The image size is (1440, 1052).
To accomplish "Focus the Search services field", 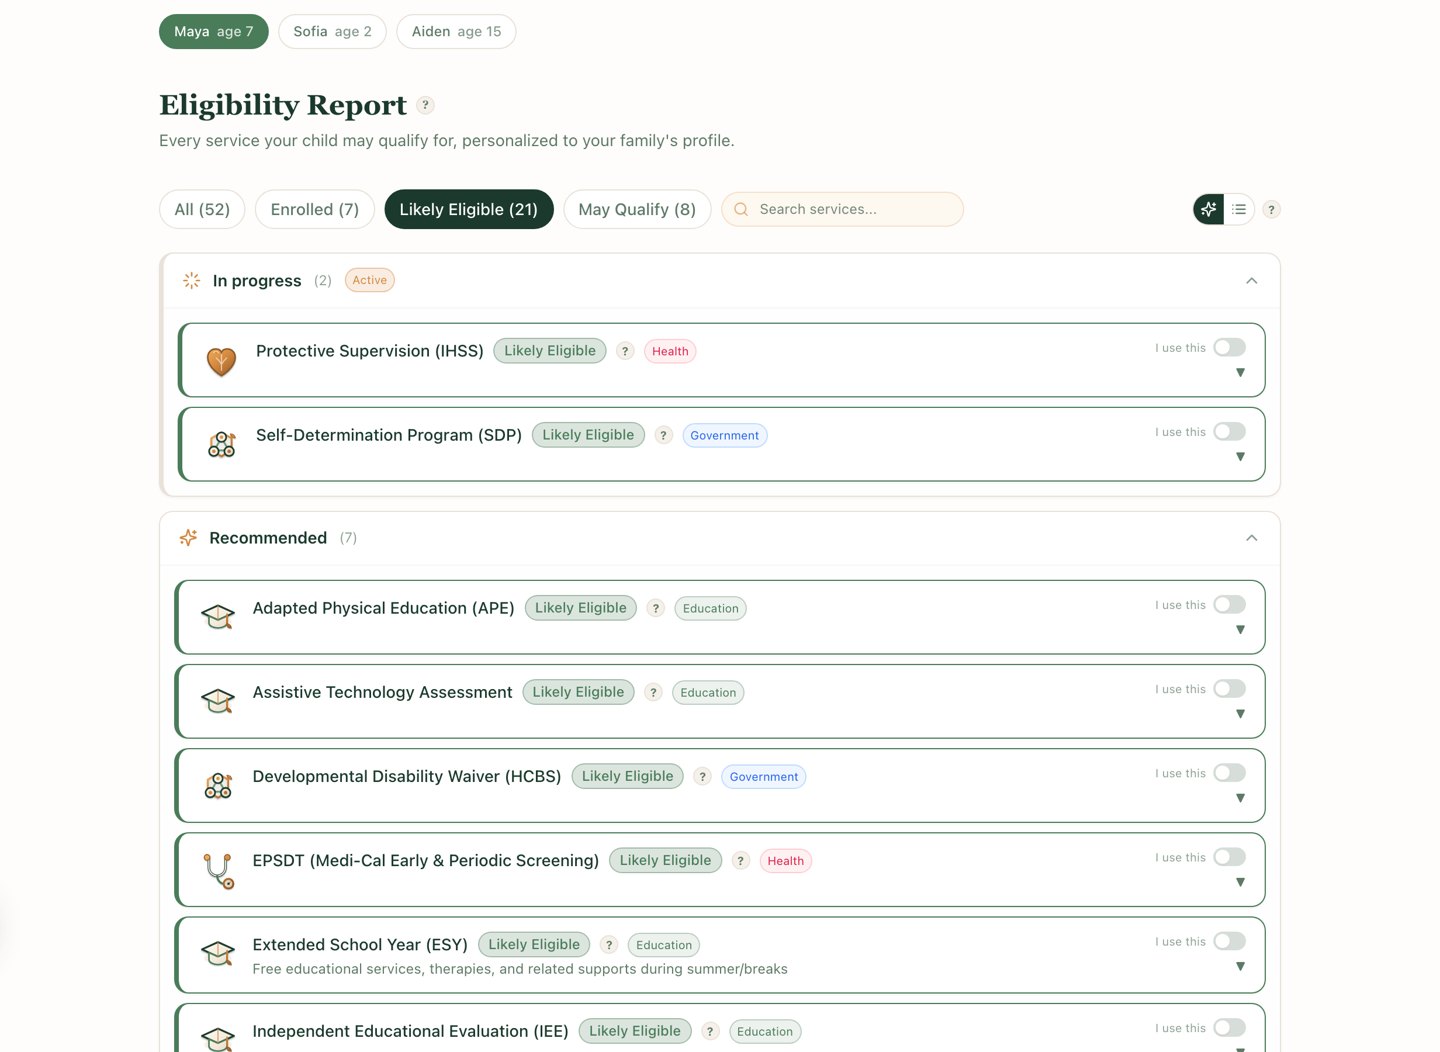I will point(842,209).
